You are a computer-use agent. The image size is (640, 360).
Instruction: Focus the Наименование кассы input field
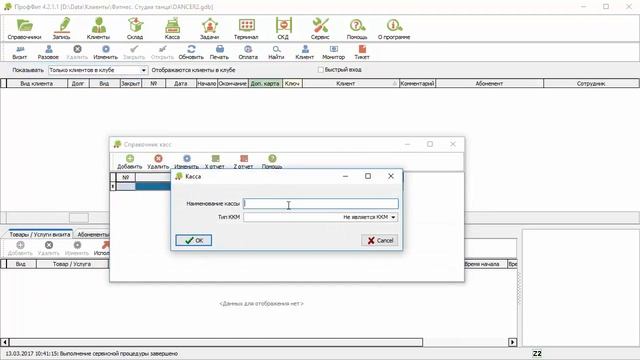(320, 204)
